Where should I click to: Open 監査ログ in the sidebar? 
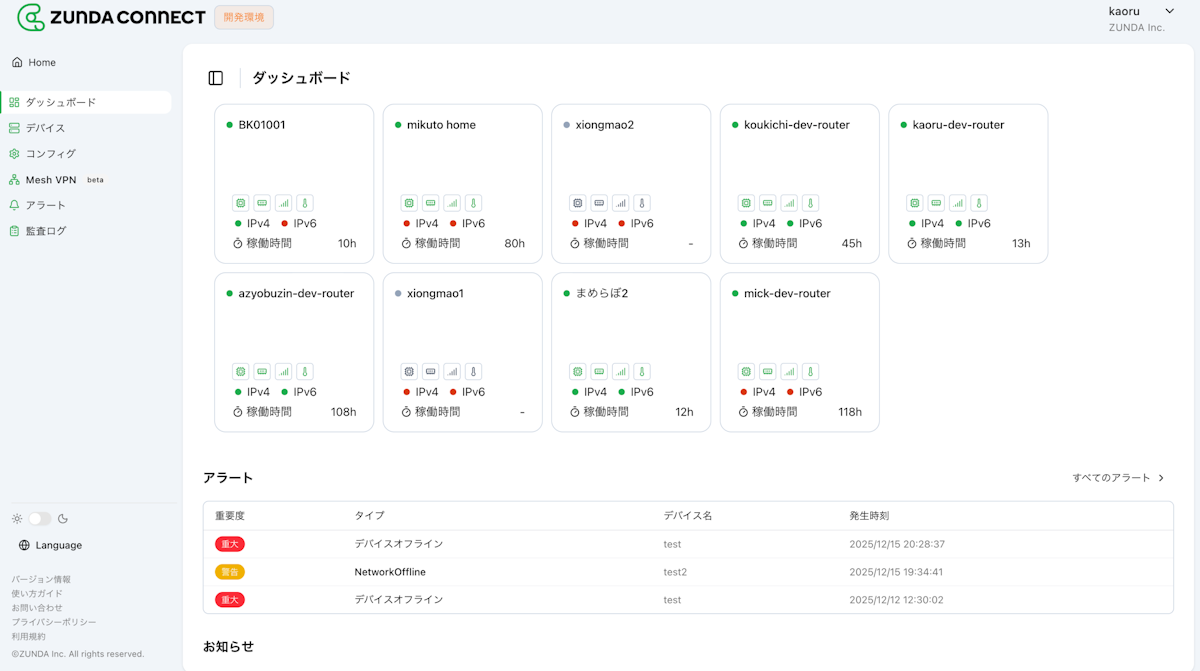point(46,231)
